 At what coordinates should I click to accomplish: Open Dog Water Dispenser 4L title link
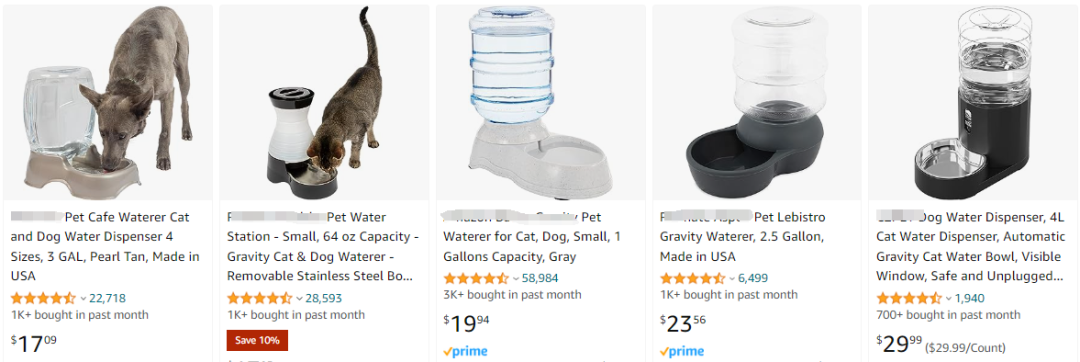[x=970, y=246]
